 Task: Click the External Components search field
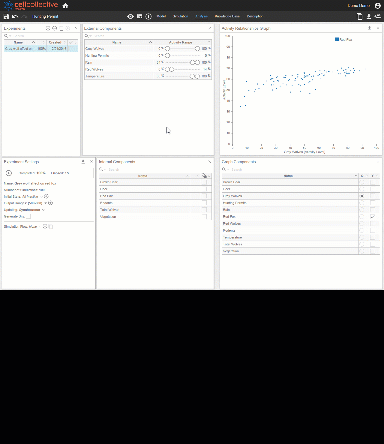pyautogui.click(x=148, y=35)
